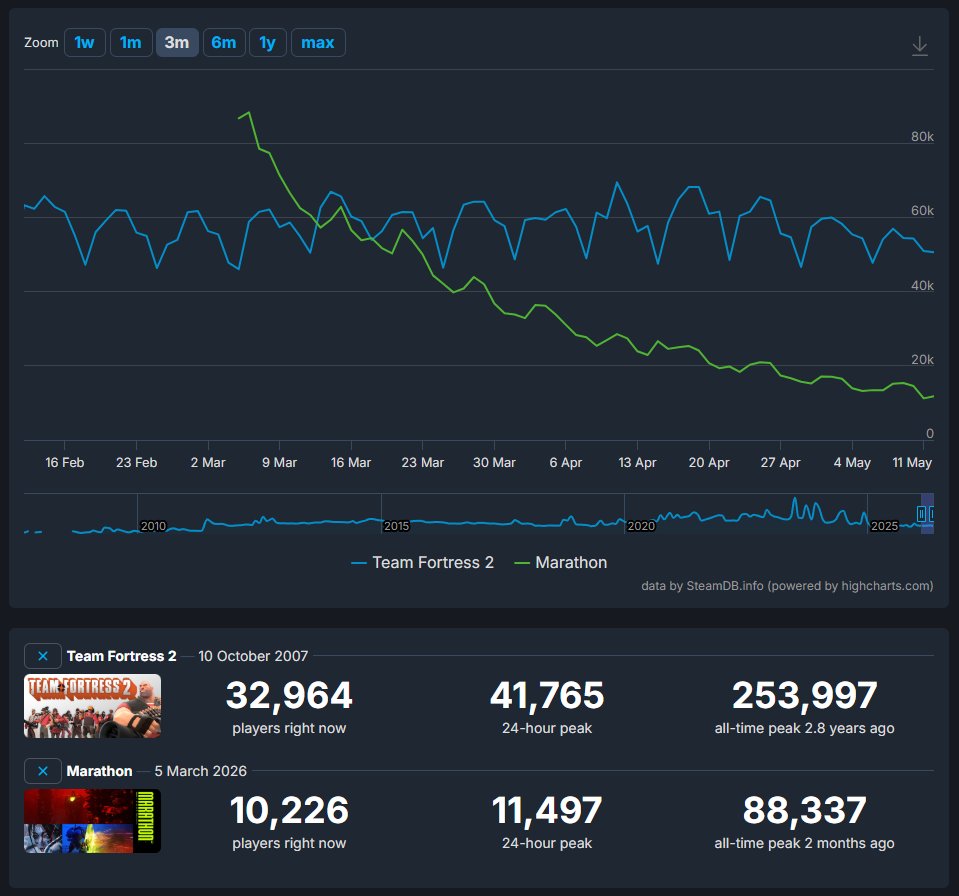Viewport: 959px width, 896px height.
Task: Click the 11,497 24-hour peak value
Action: pyautogui.click(x=547, y=810)
